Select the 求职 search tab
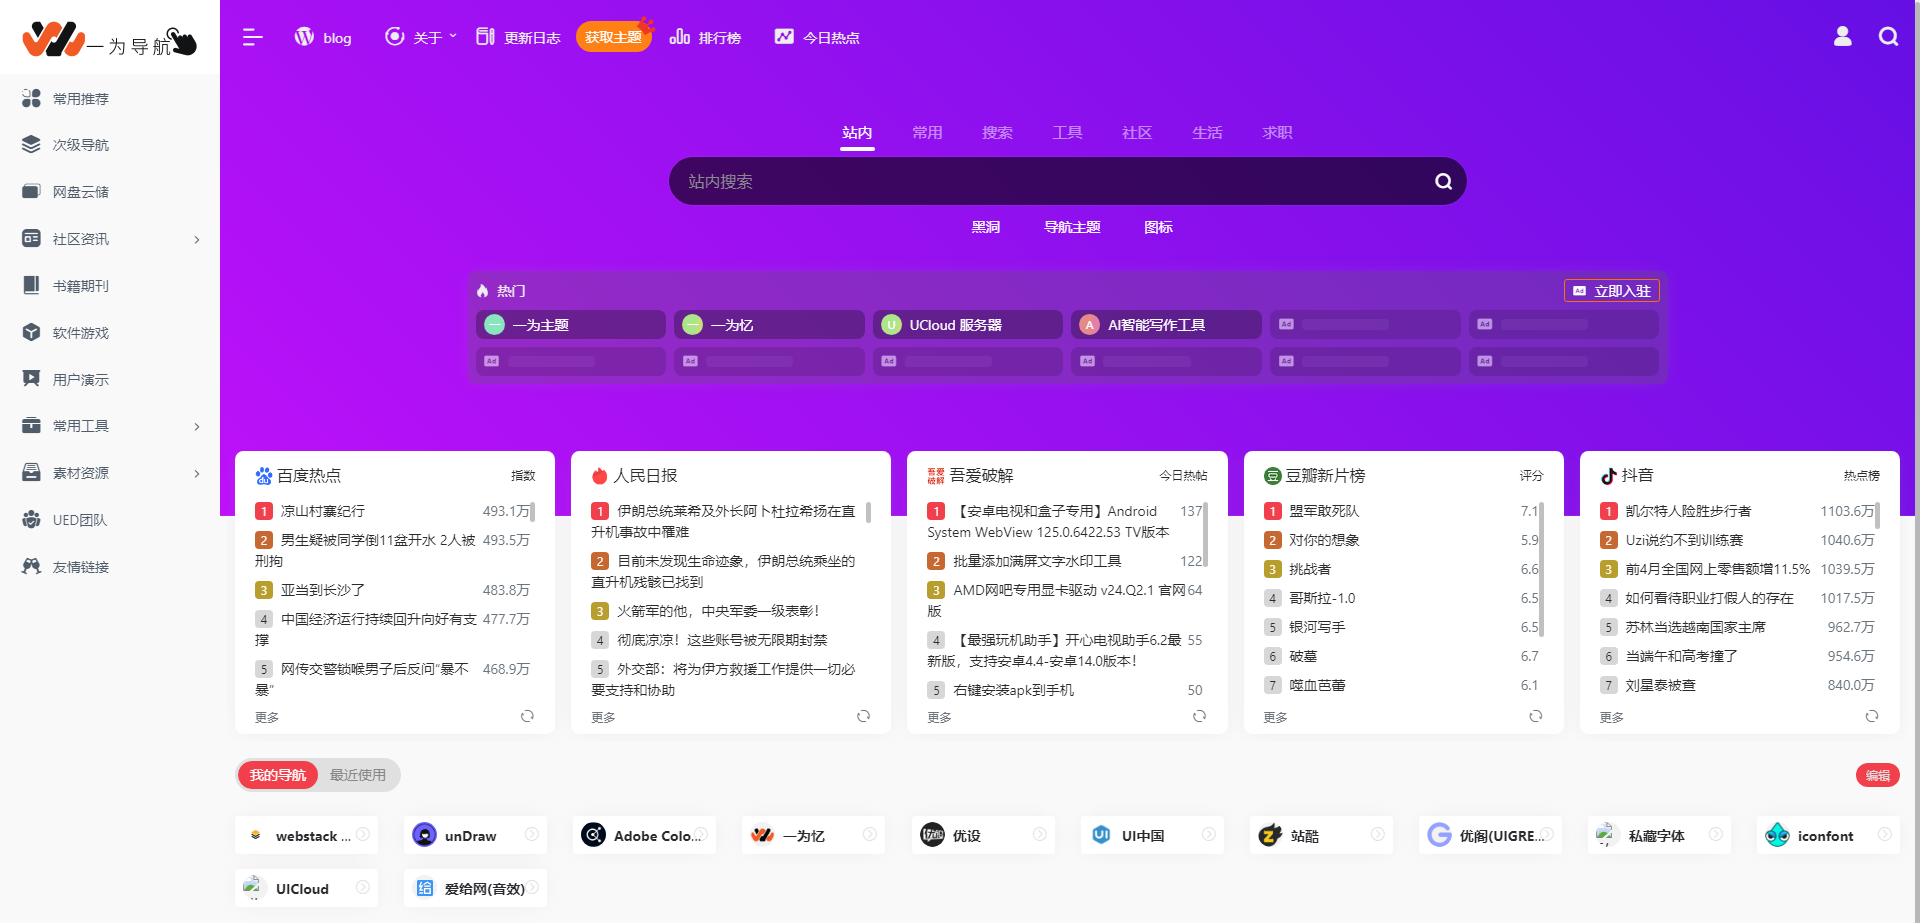Image resolution: width=1920 pixels, height=923 pixels. (1277, 133)
